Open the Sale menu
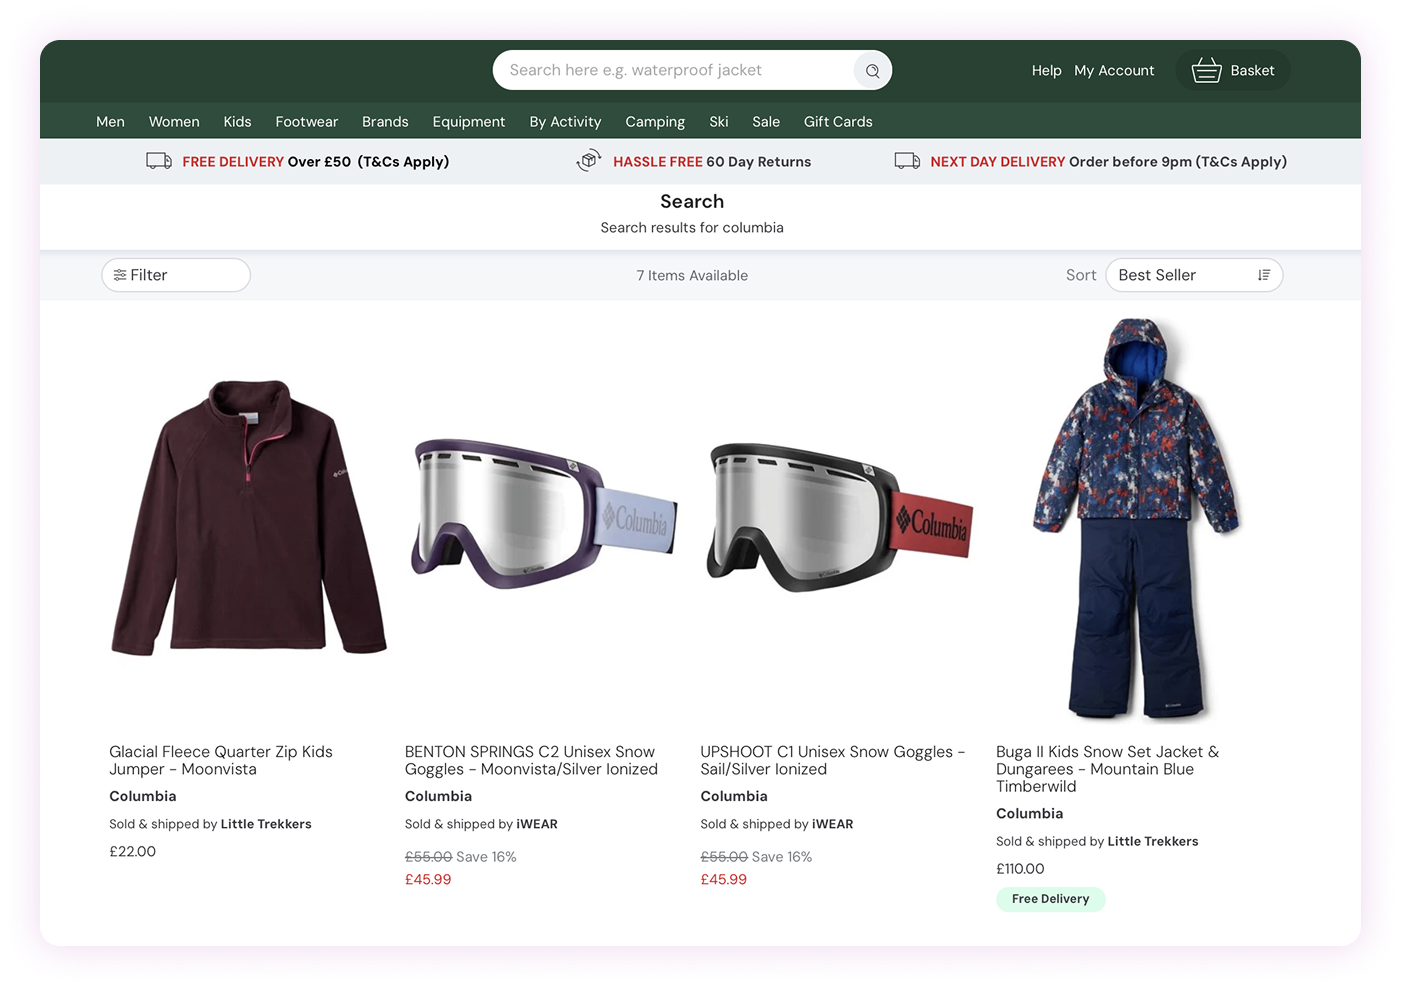 coord(766,122)
